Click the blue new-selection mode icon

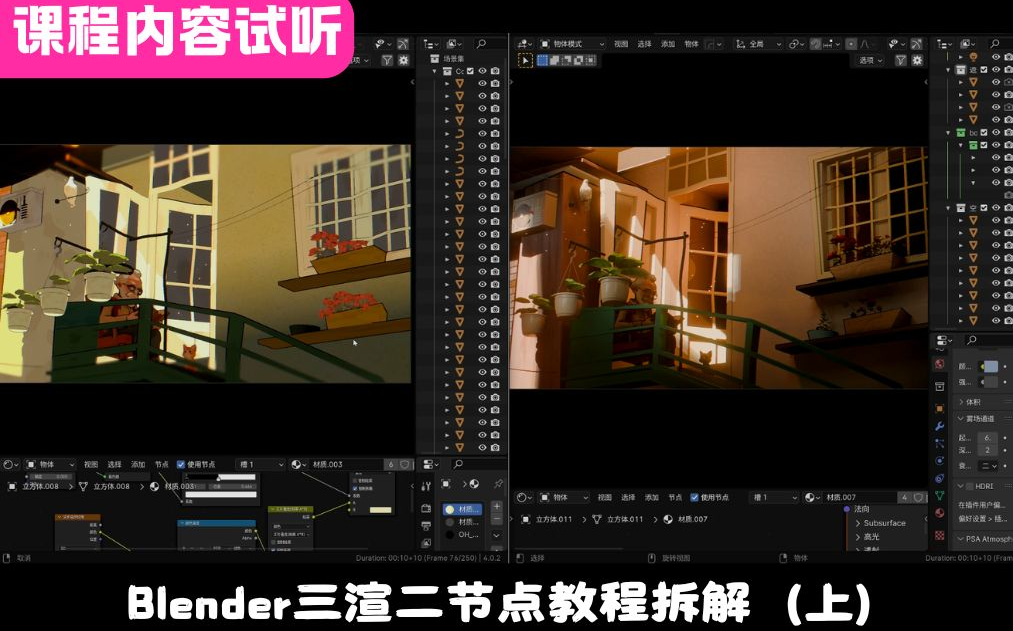(543, 60)
